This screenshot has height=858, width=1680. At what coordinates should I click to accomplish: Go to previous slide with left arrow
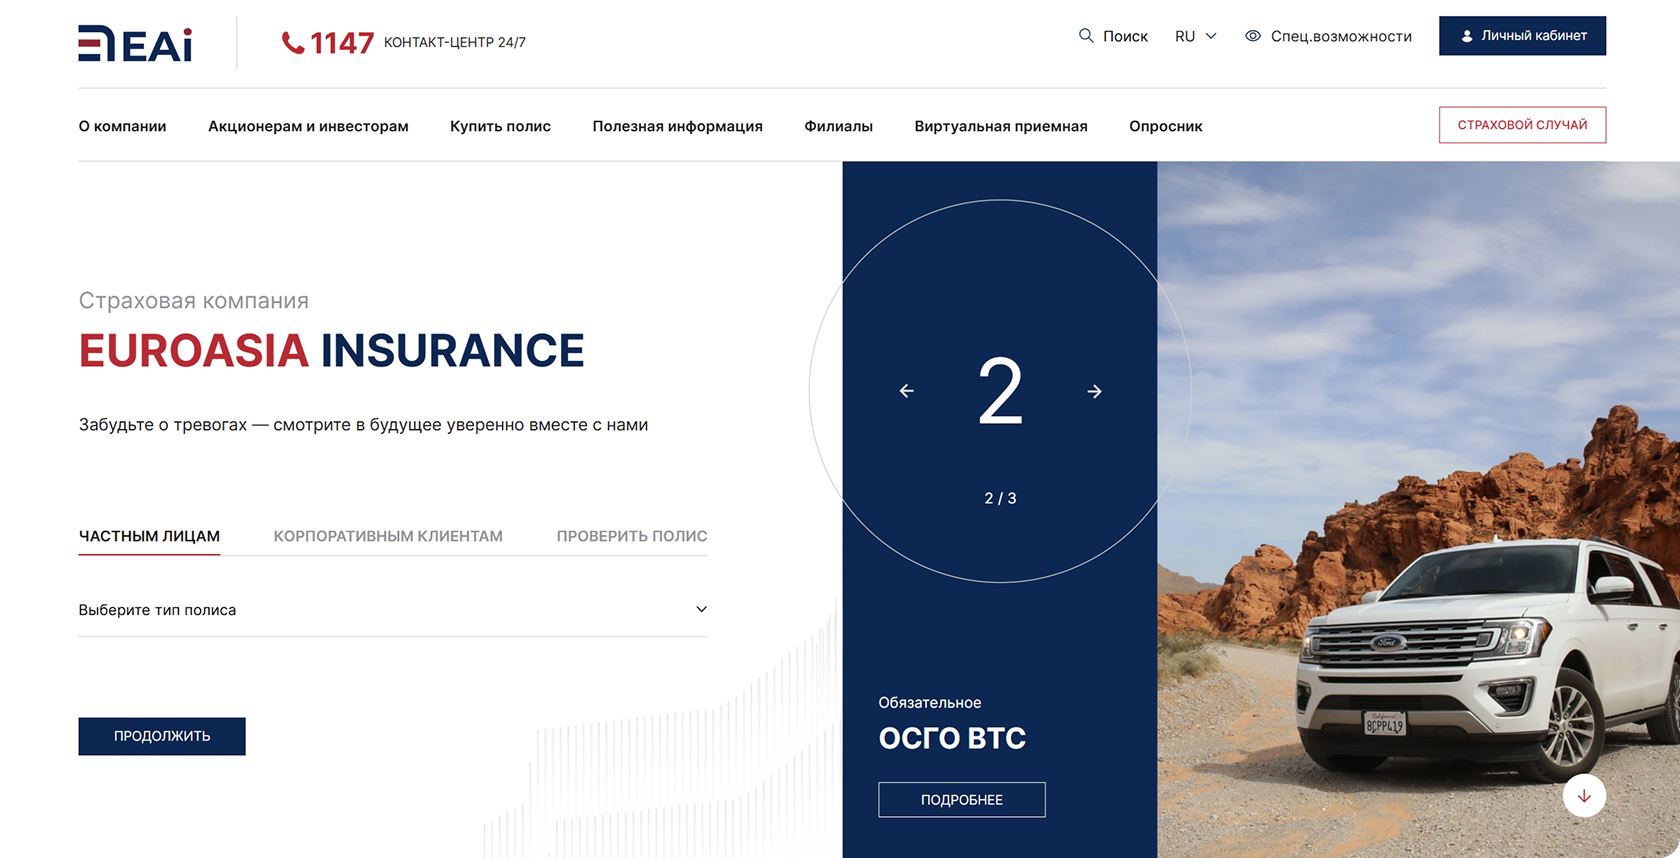(x=907, y=391)
